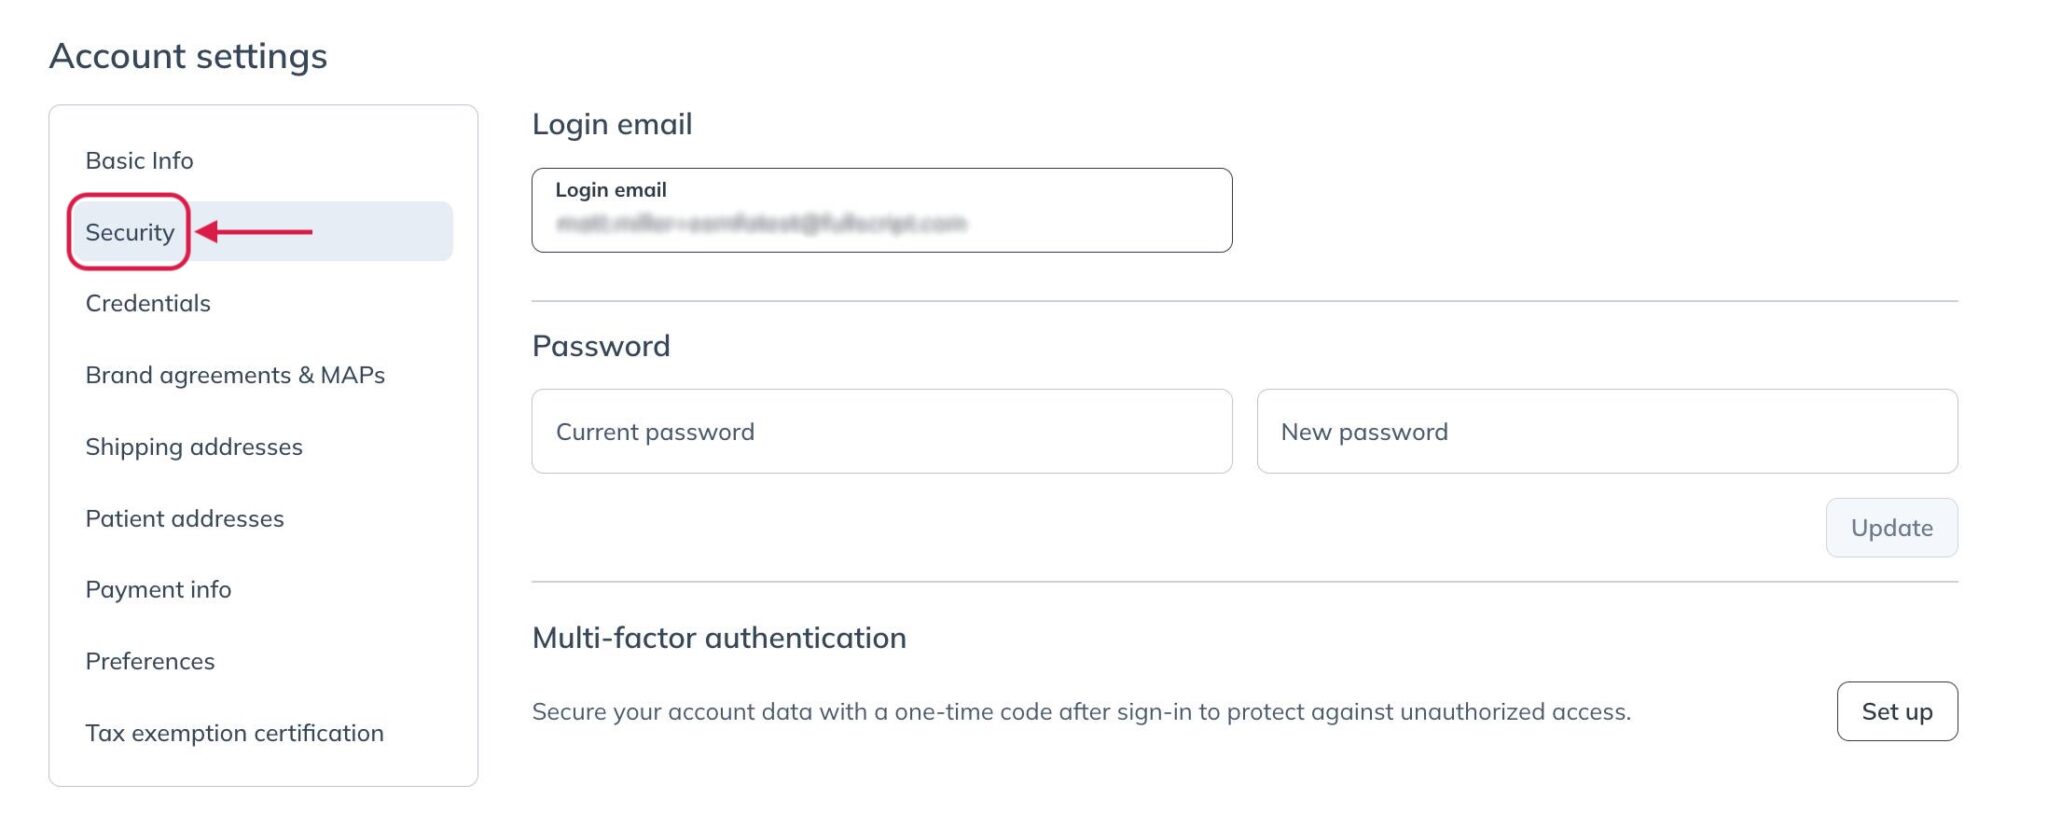2048x826 pixels.
Task: Click Set up for multi-factor authentication
Action: [1896, 711]
